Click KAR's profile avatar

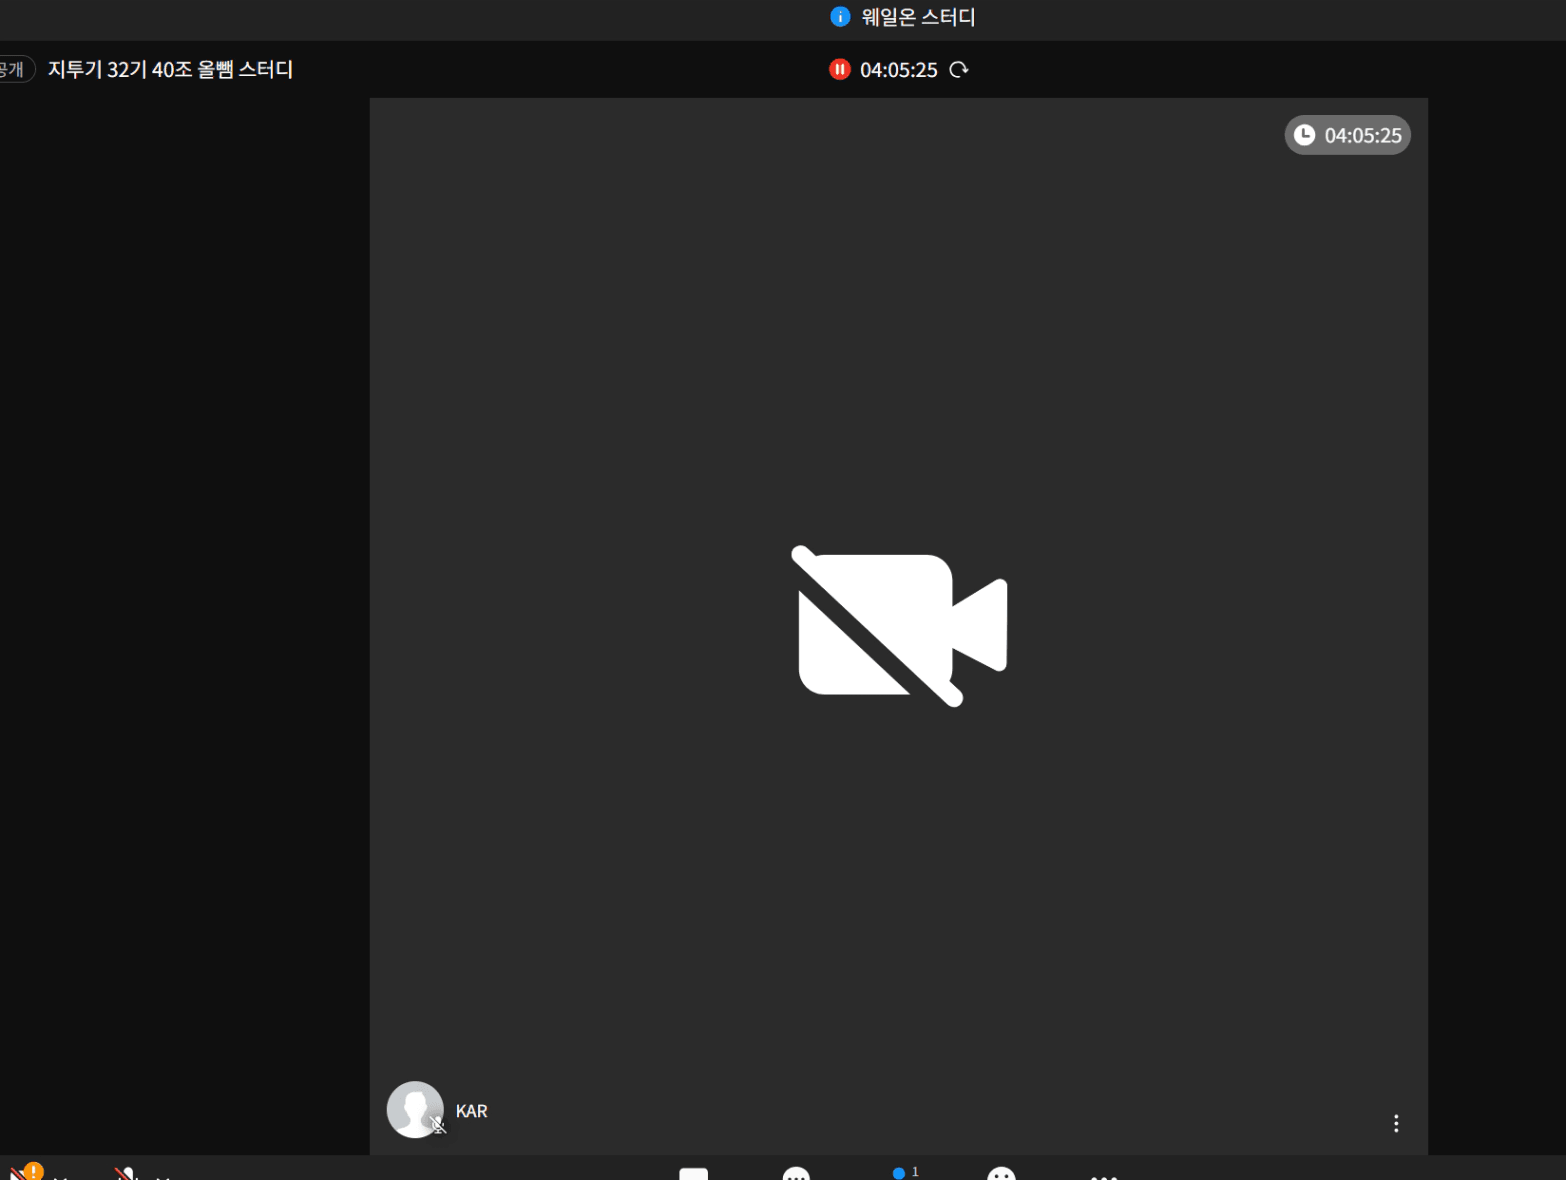tap(415, 1109)
